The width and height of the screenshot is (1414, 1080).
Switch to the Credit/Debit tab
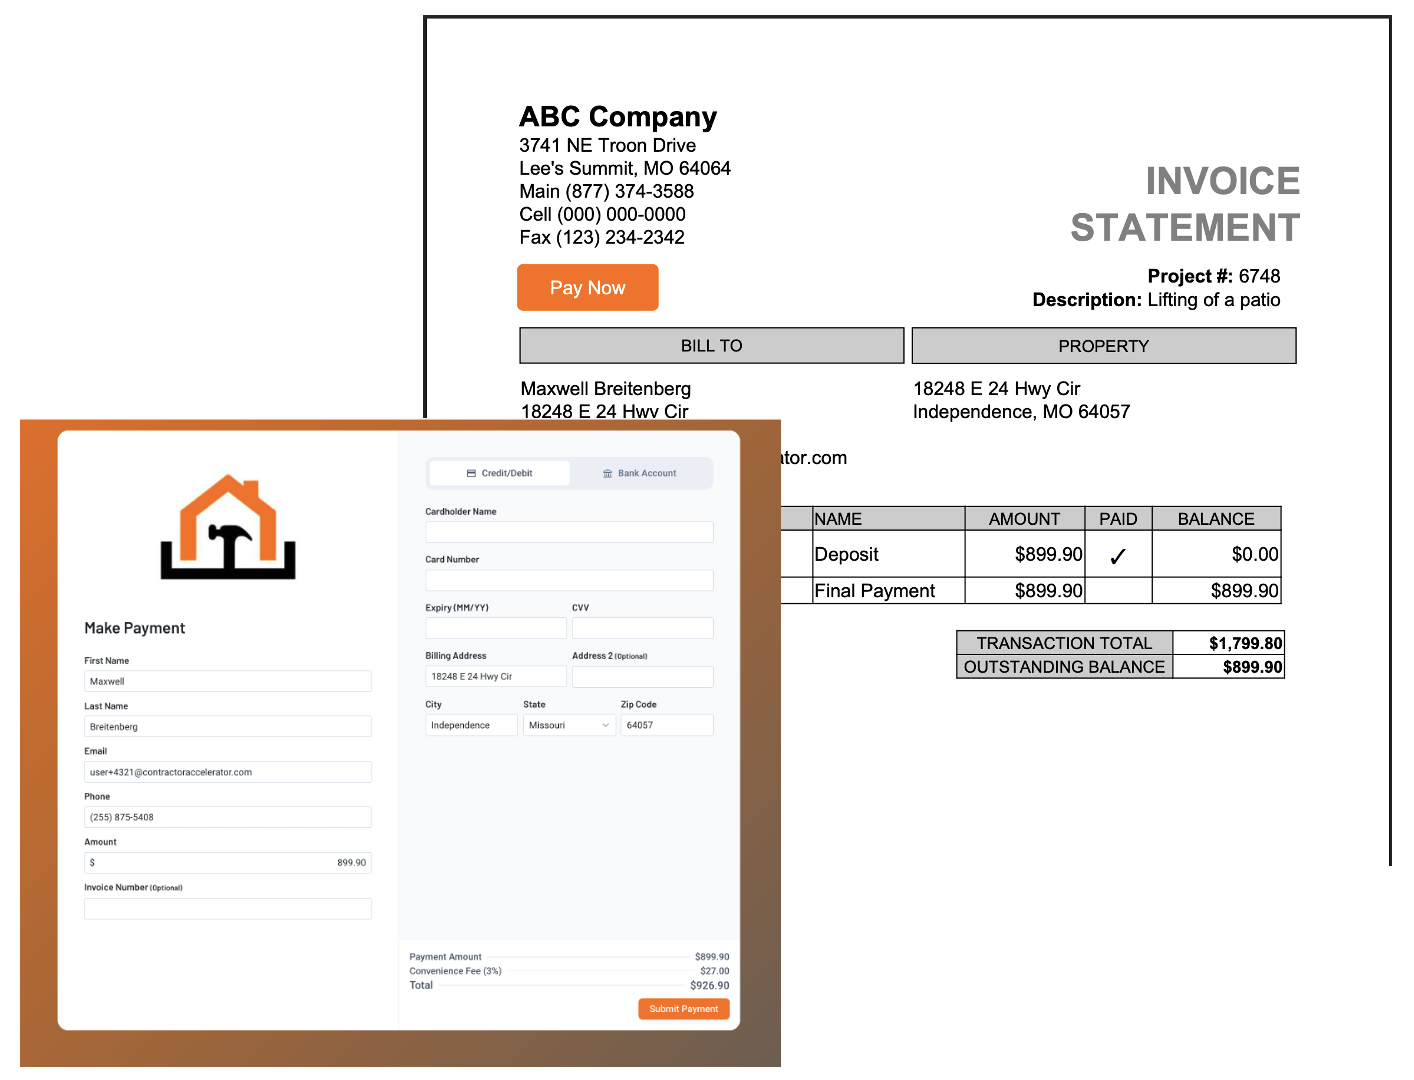pos(500,473)
